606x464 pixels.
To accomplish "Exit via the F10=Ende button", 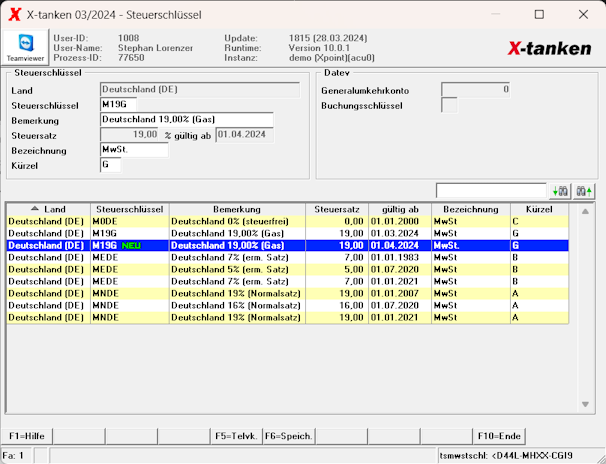I will 499,436.
